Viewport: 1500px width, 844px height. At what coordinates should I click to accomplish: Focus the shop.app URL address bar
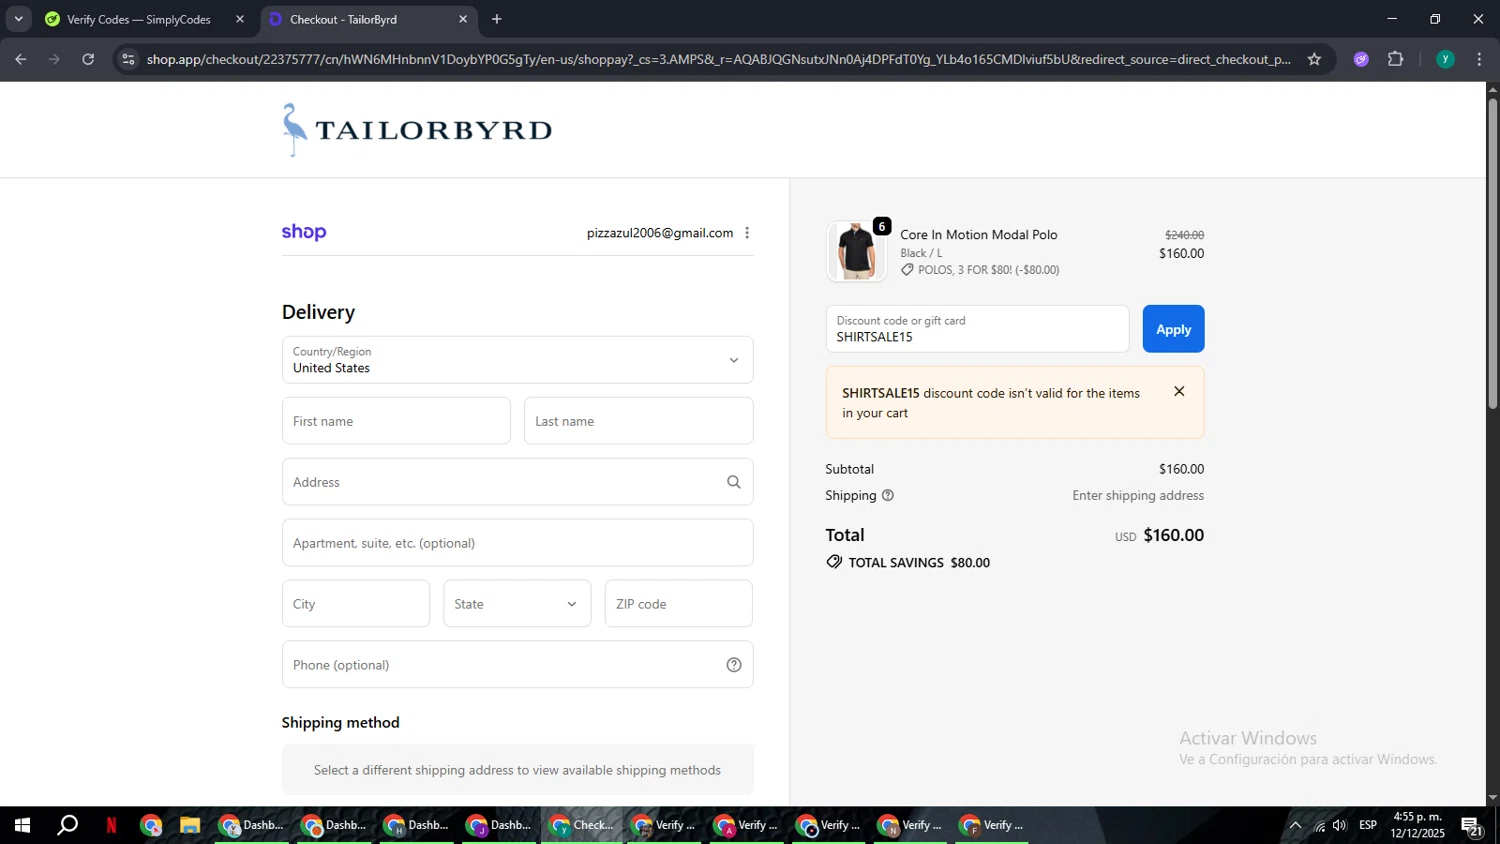tap(718, 59)
